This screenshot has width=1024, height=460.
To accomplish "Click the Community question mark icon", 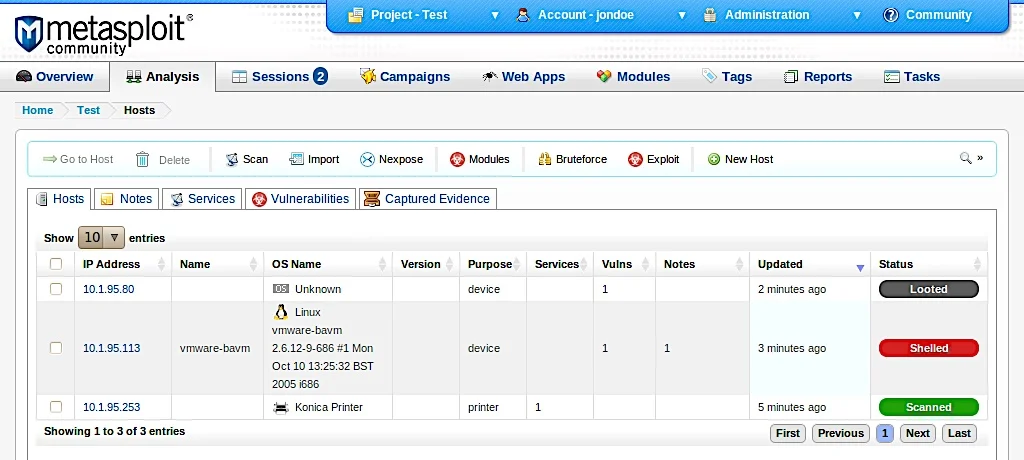I will coord(891,15).
